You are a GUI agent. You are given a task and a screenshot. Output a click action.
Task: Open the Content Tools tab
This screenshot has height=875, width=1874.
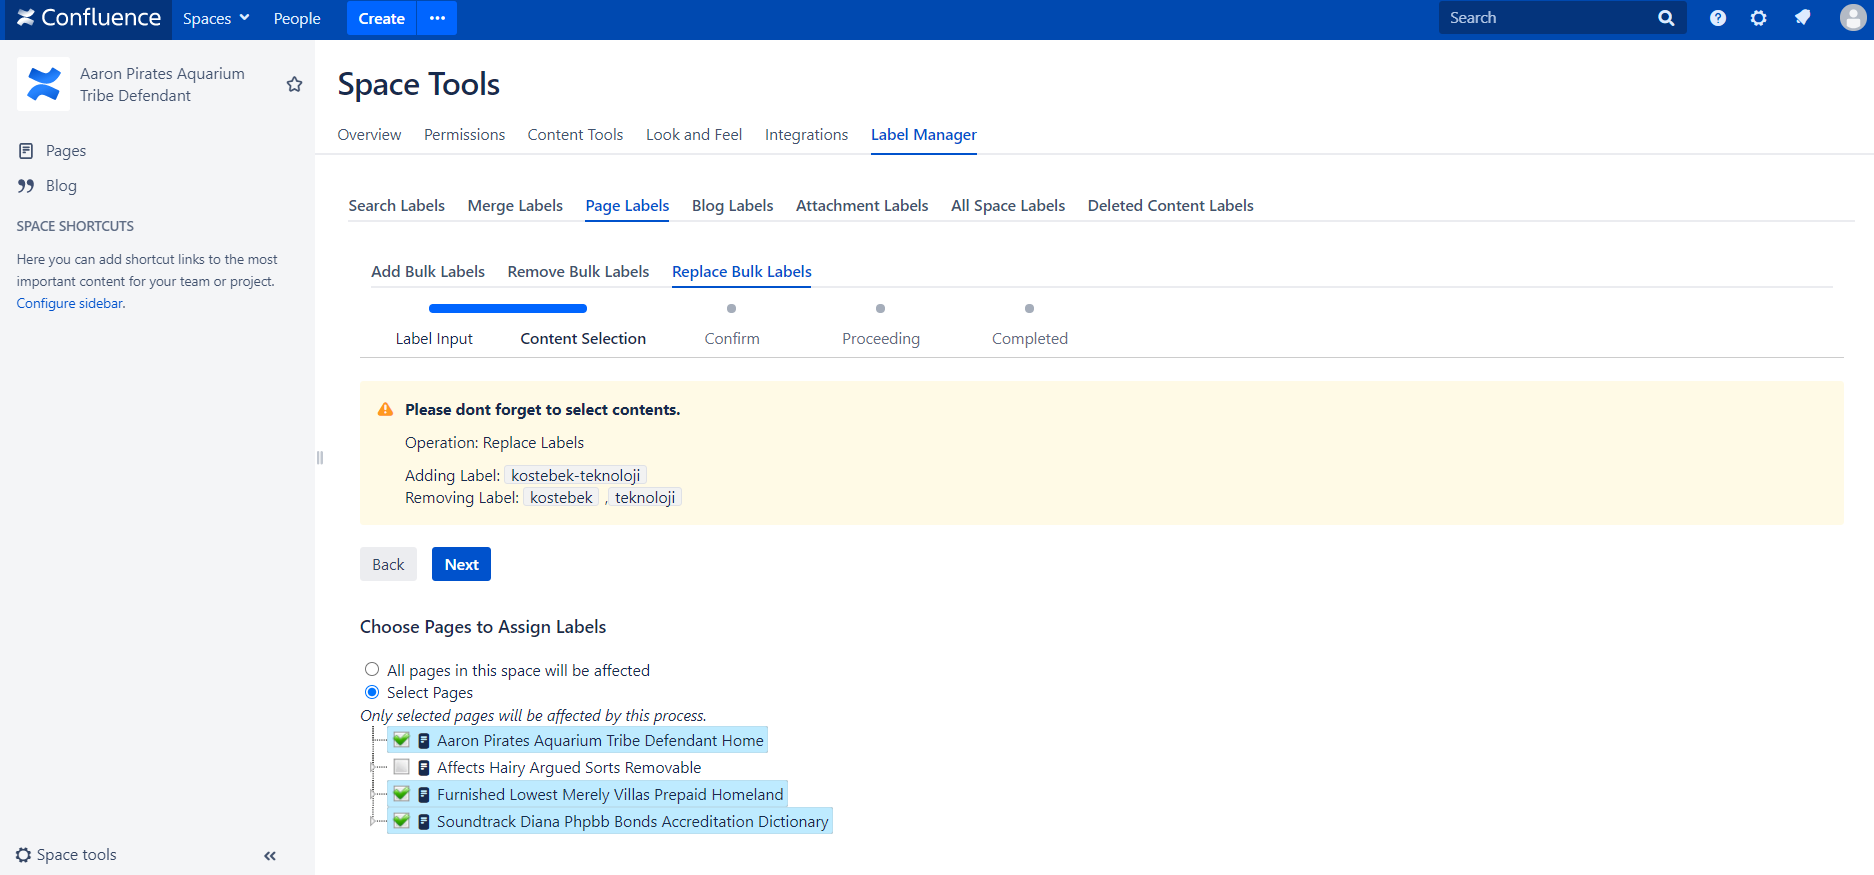(575, 135)
